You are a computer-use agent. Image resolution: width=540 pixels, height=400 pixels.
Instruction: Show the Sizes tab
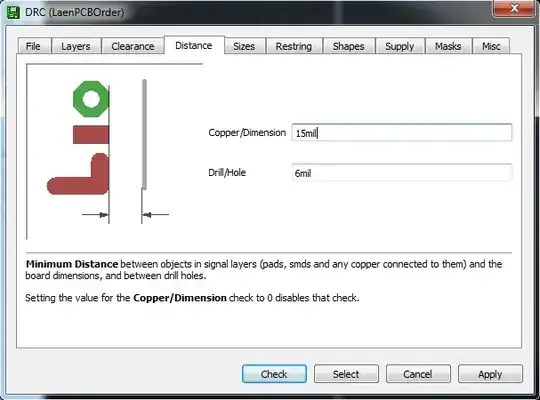click(244, 46)
